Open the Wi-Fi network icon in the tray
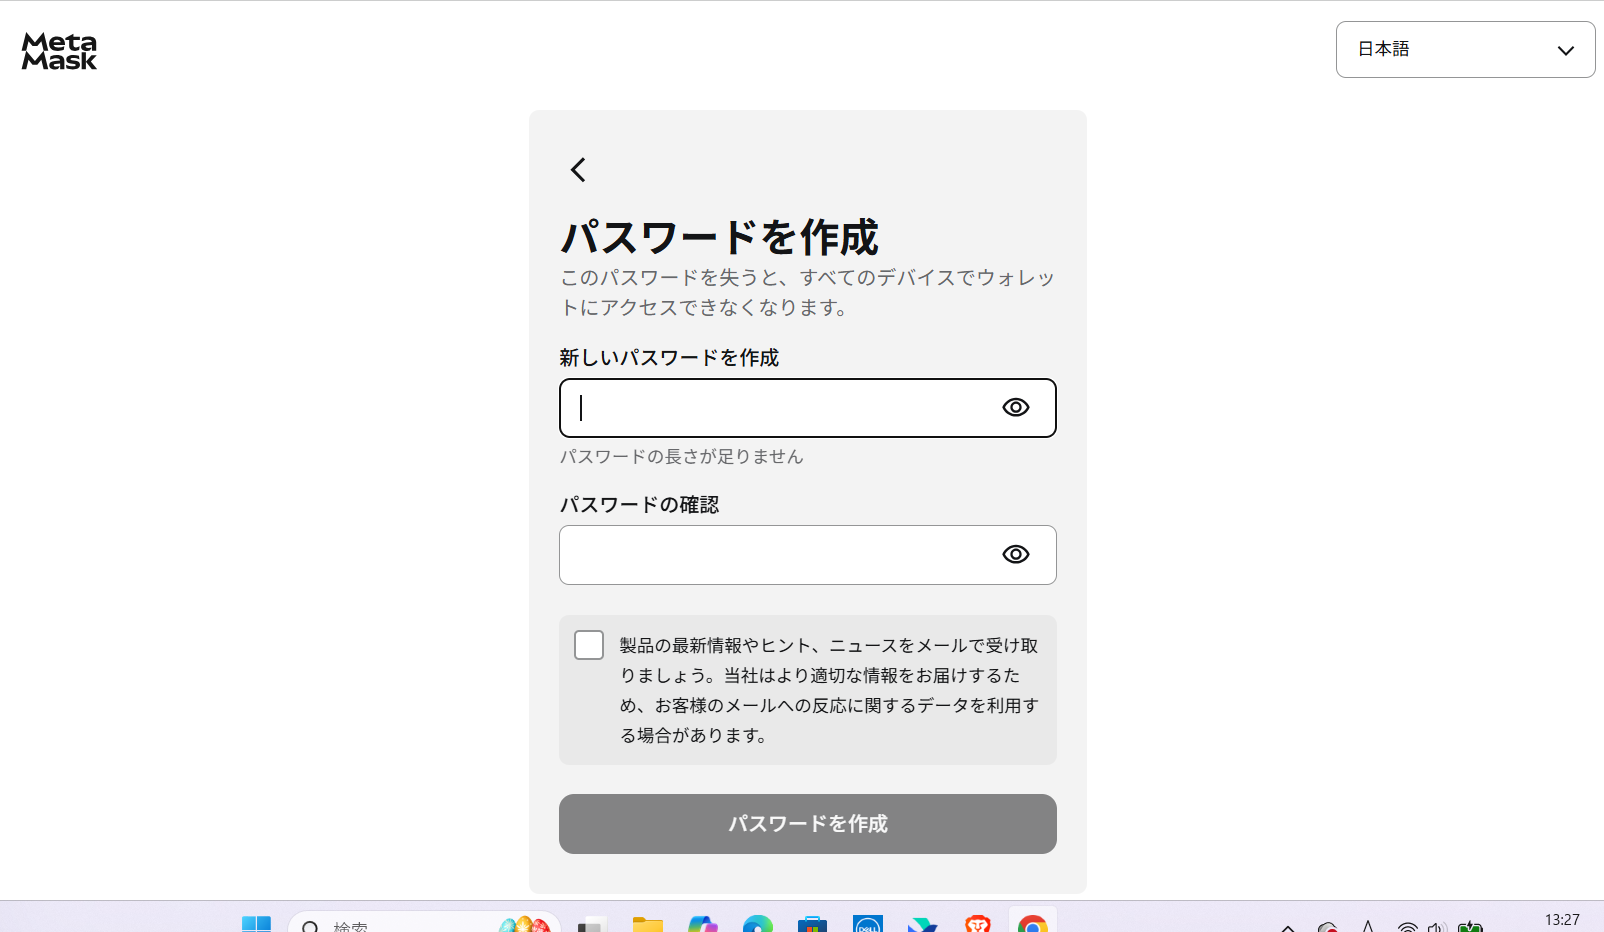The image size is (1604, 932). 1408,925
